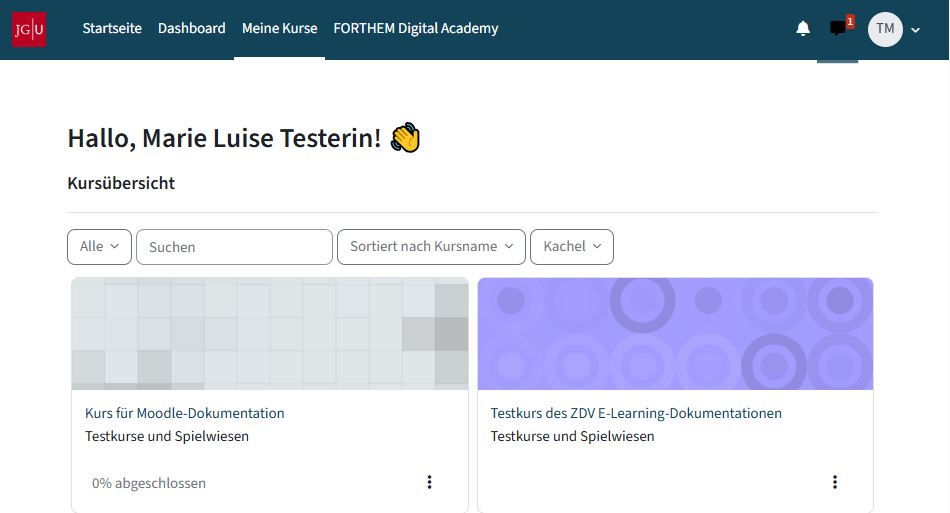Open Testkurs des ZDV E-Learning-Dokumentationen link
Image resolution: width=950 pixels, height=513 pixels.
[x=636, y=413]
